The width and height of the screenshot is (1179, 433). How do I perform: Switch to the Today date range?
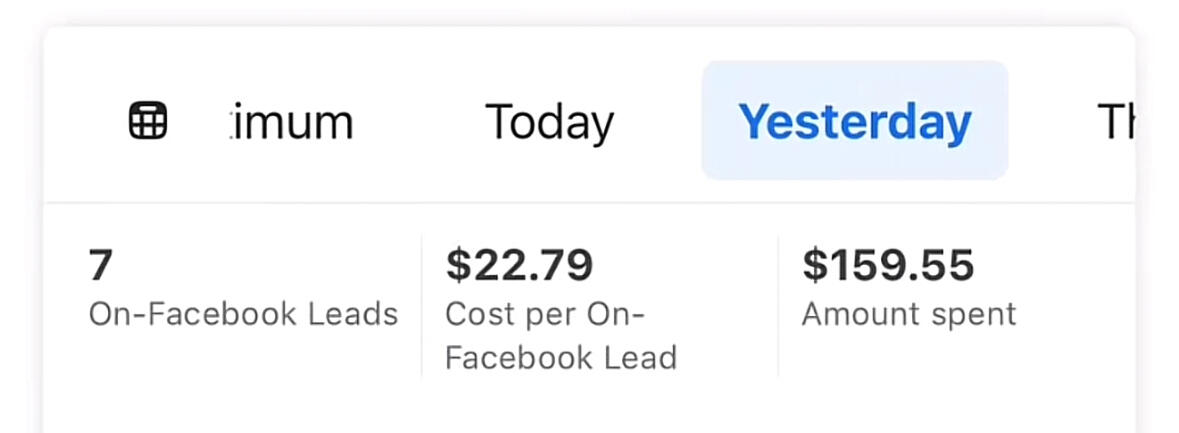pyautogui.click(x=550, y=123)
